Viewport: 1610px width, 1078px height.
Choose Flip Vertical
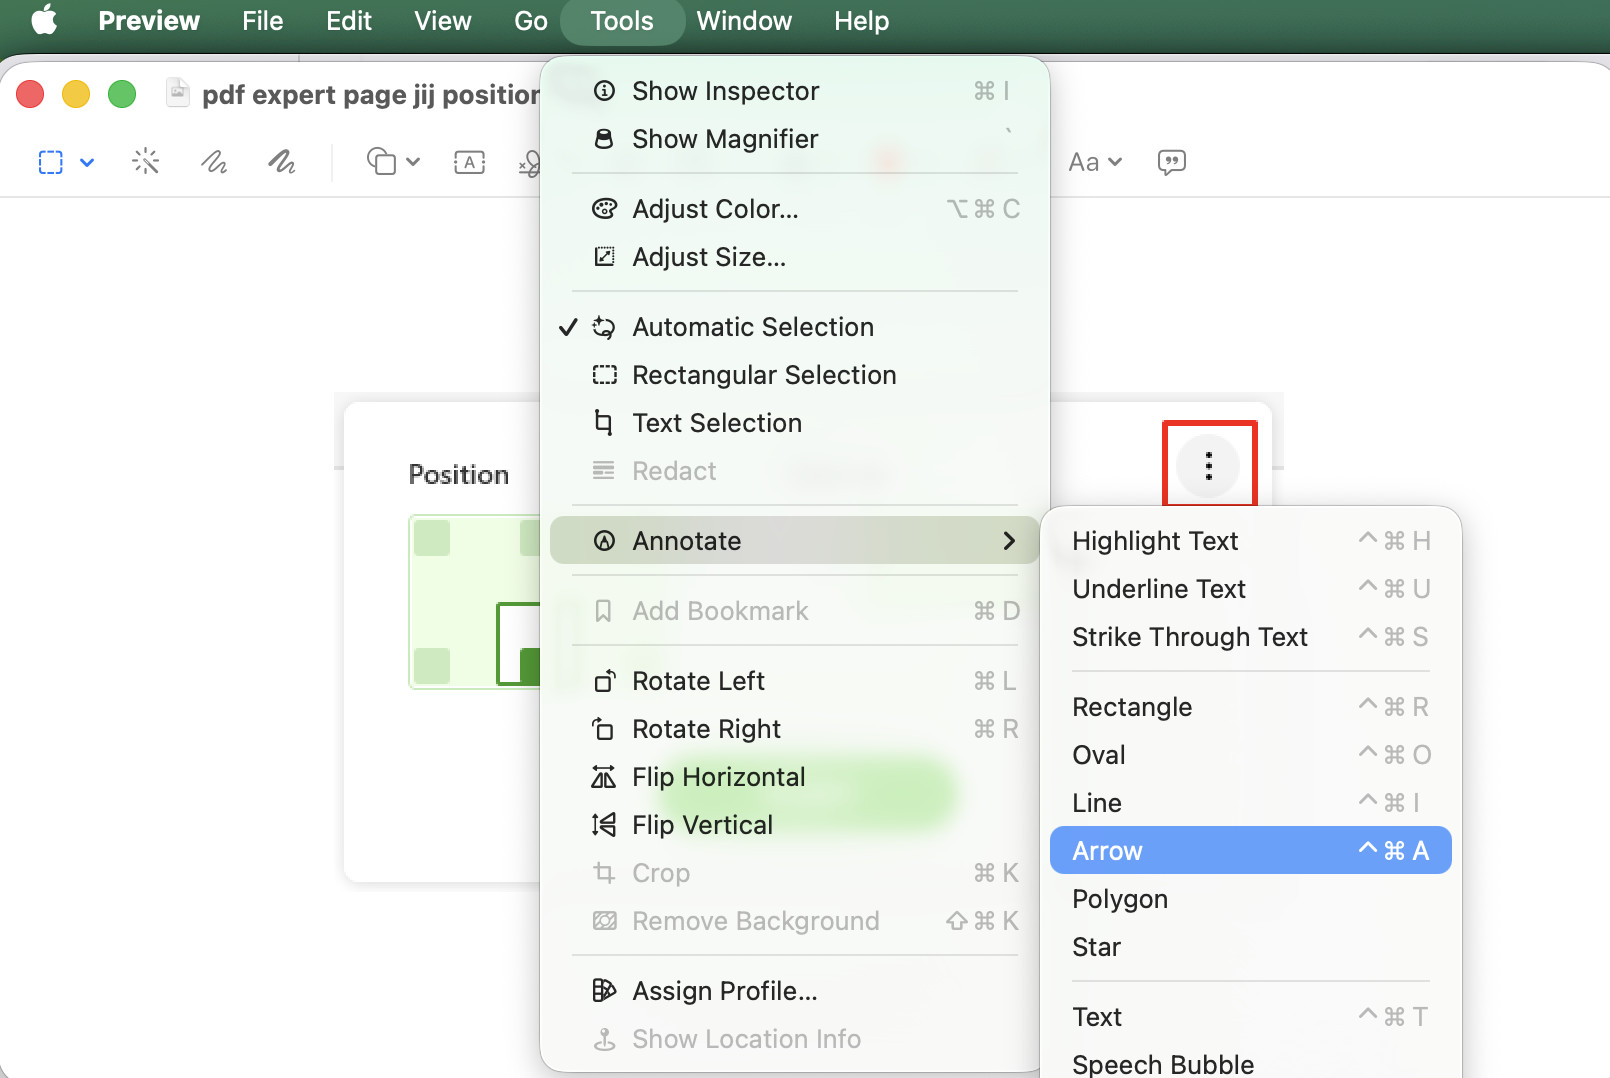pos(795,825)
